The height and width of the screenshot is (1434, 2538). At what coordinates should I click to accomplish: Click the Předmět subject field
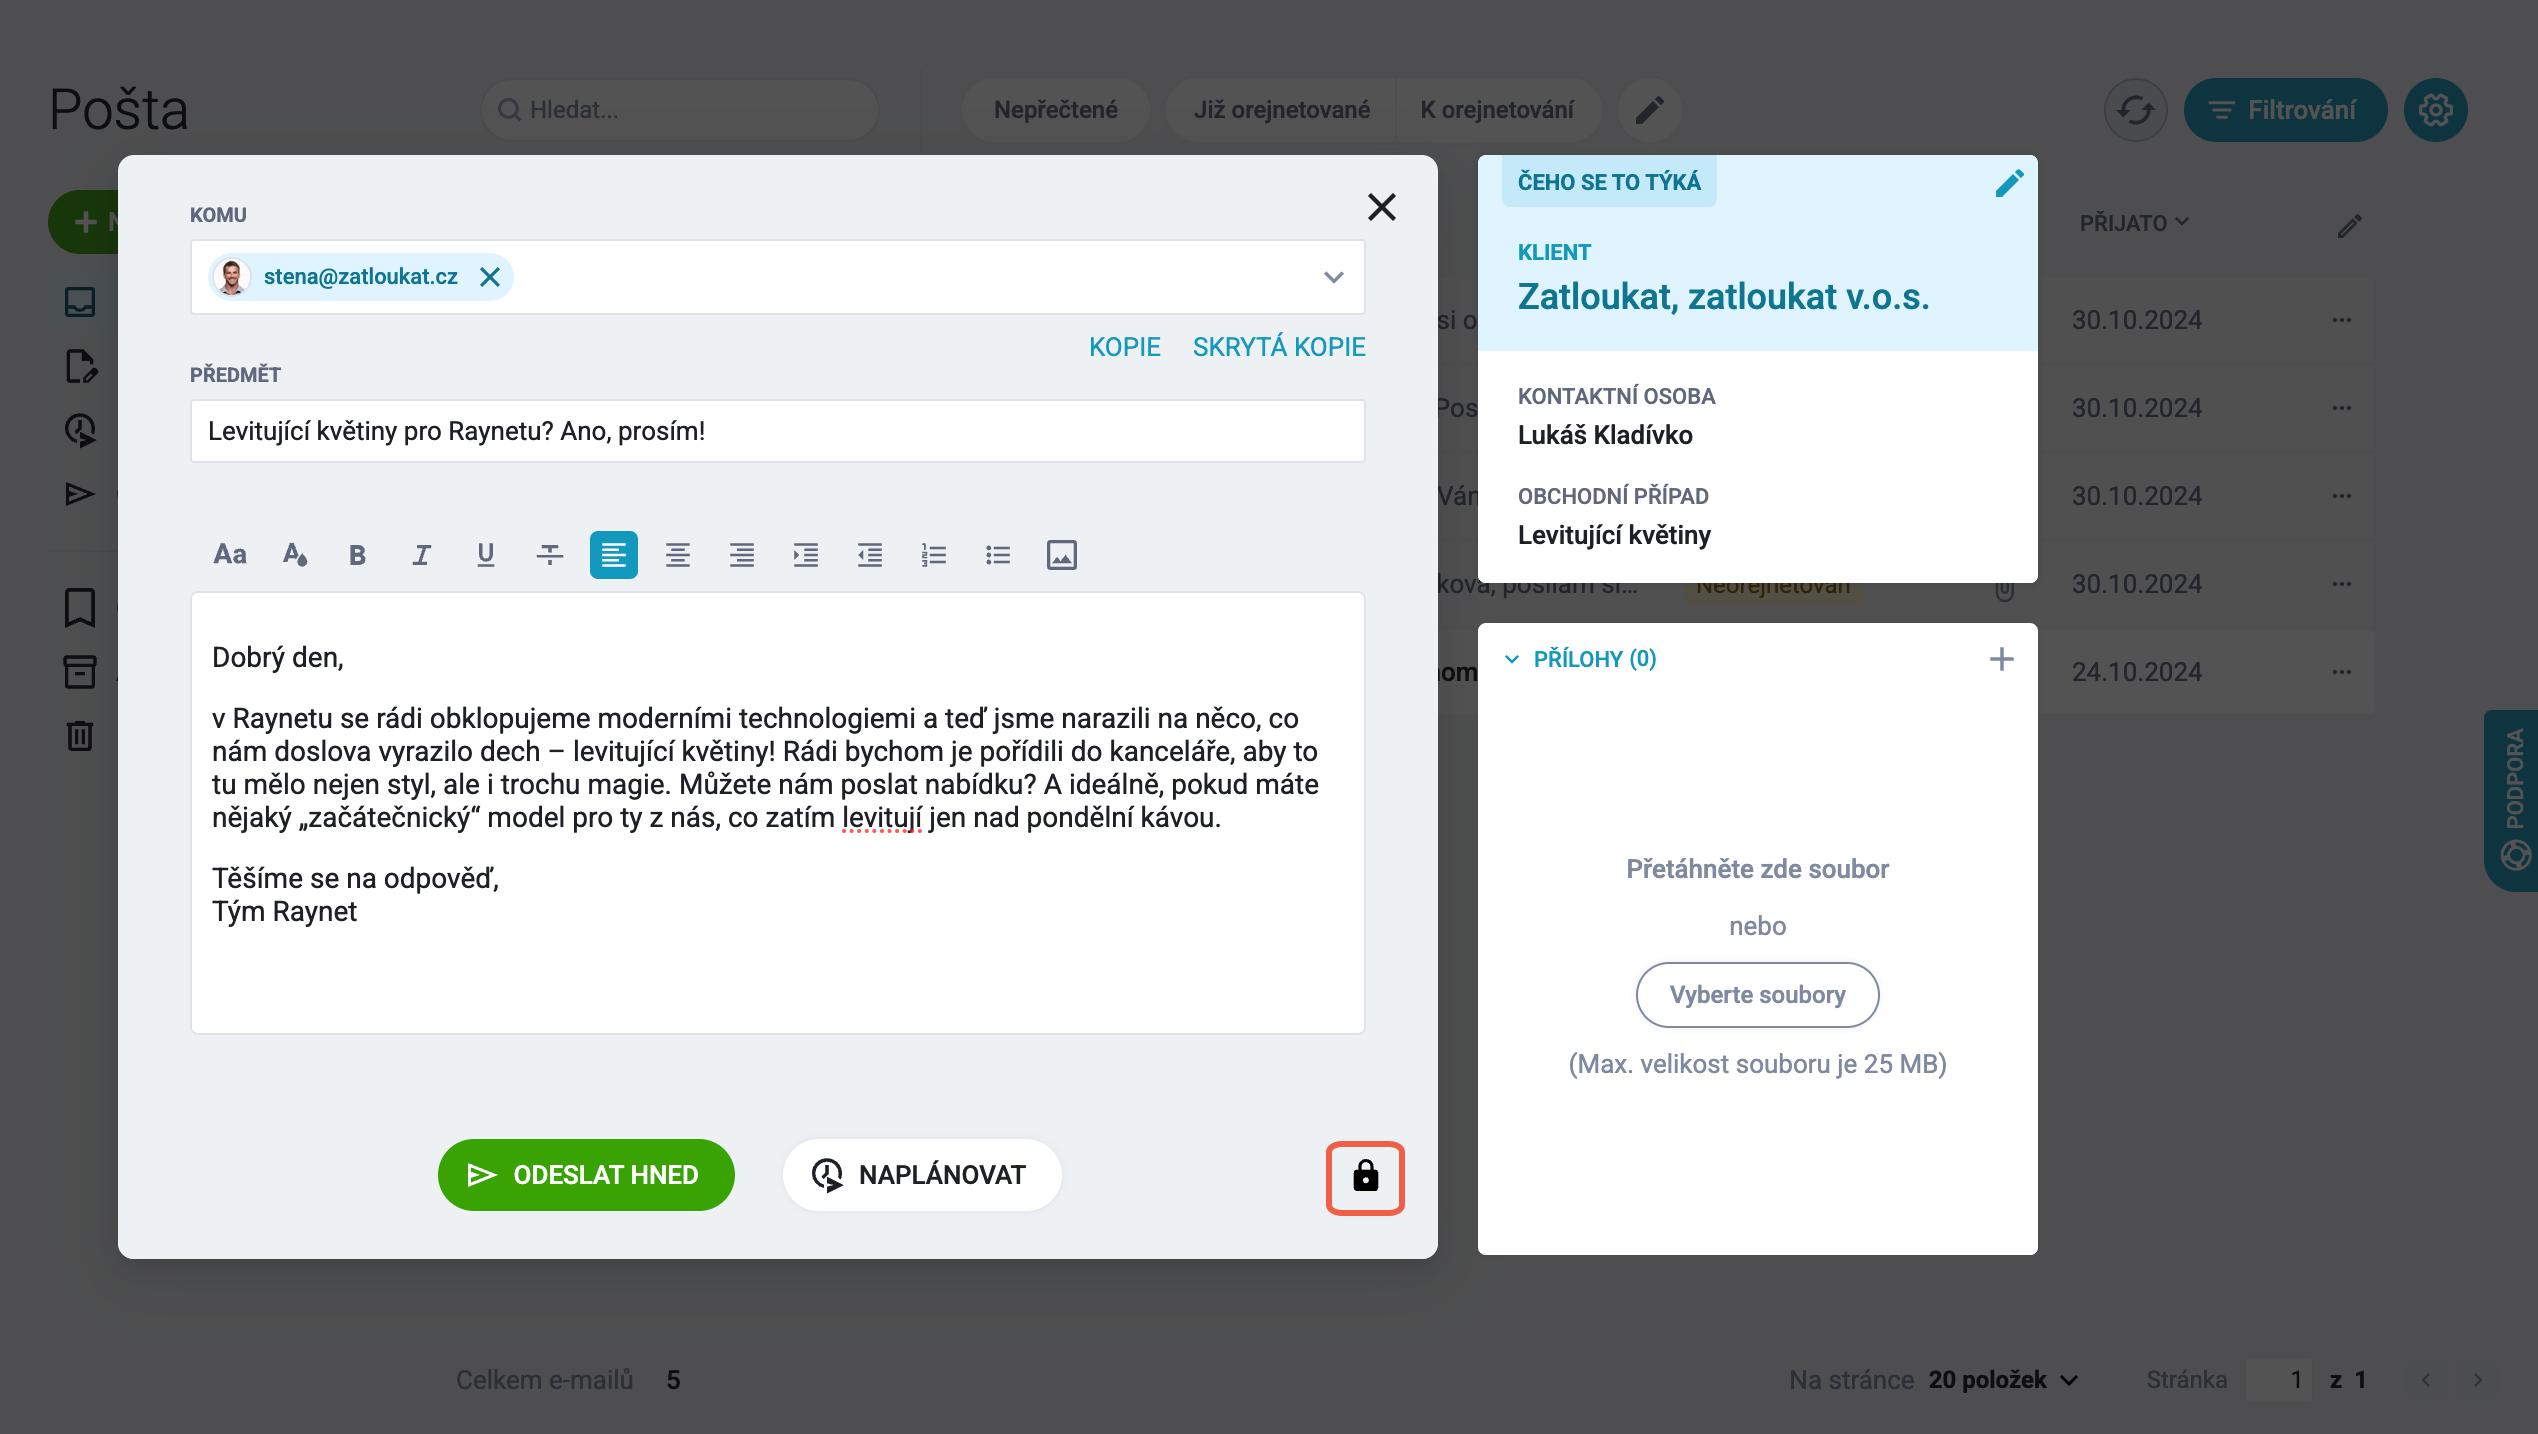point(778,431)
